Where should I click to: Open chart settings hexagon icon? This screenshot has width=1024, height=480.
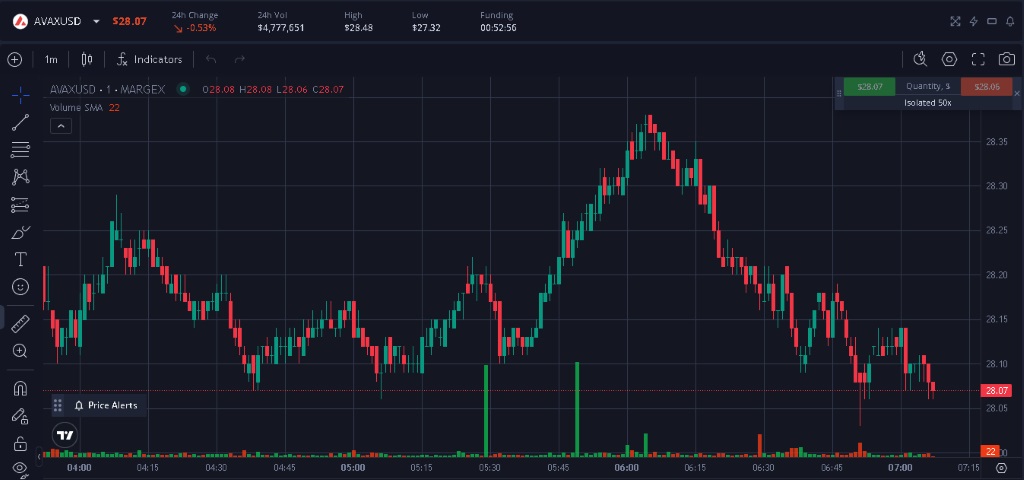click(949, 59)
